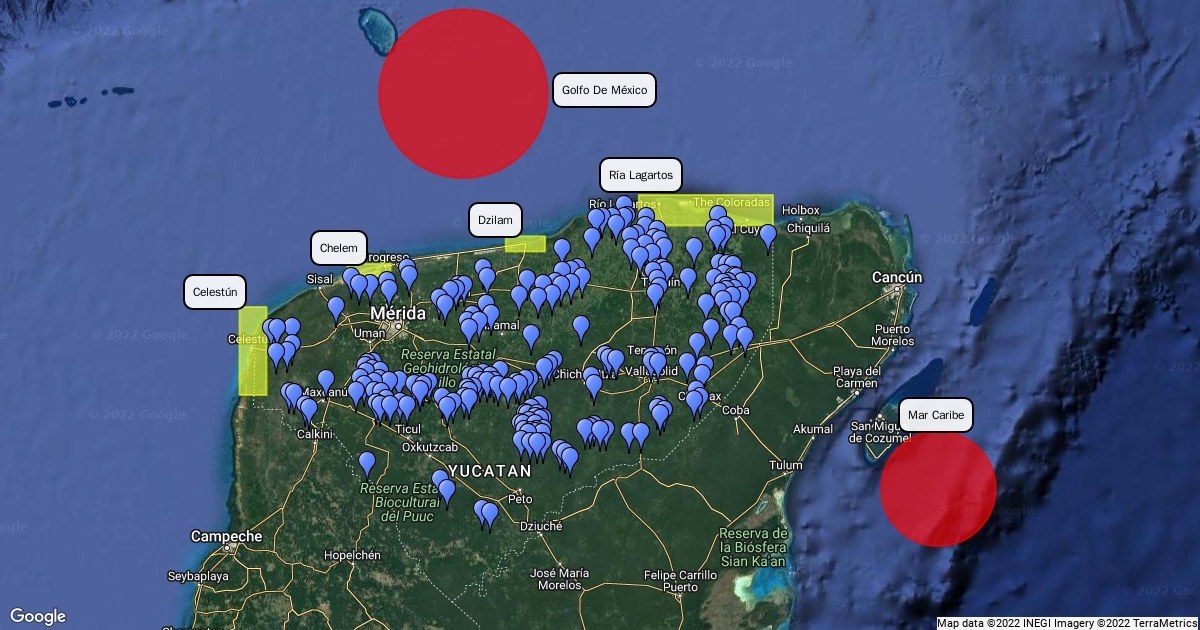Click the blue pin below Sisal

pyautogui.click(x=336, y=309)
